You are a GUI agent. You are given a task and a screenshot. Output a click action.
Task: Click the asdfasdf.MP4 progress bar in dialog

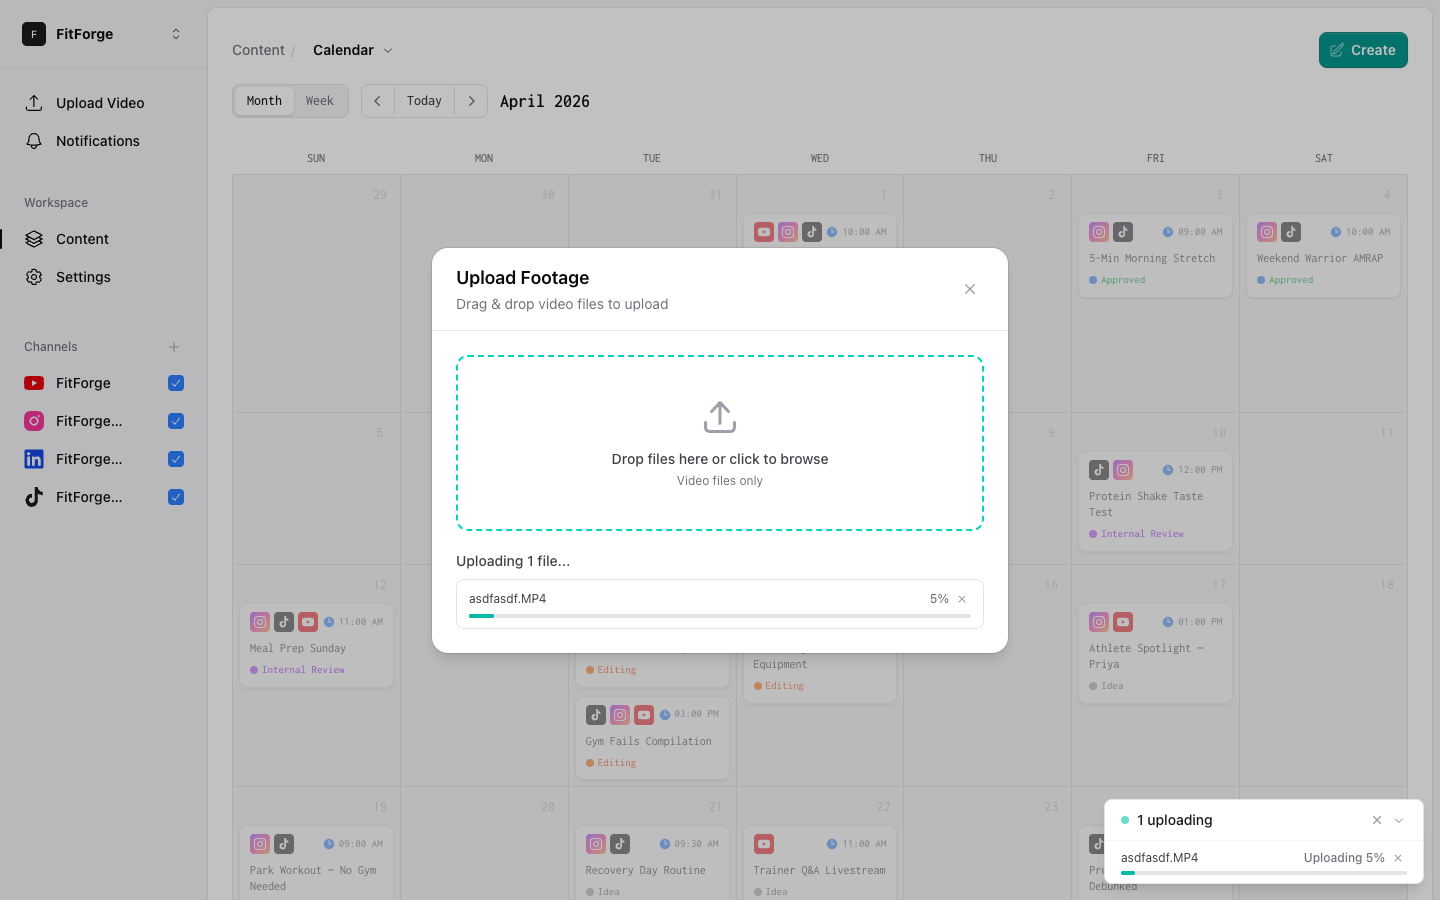720,616
